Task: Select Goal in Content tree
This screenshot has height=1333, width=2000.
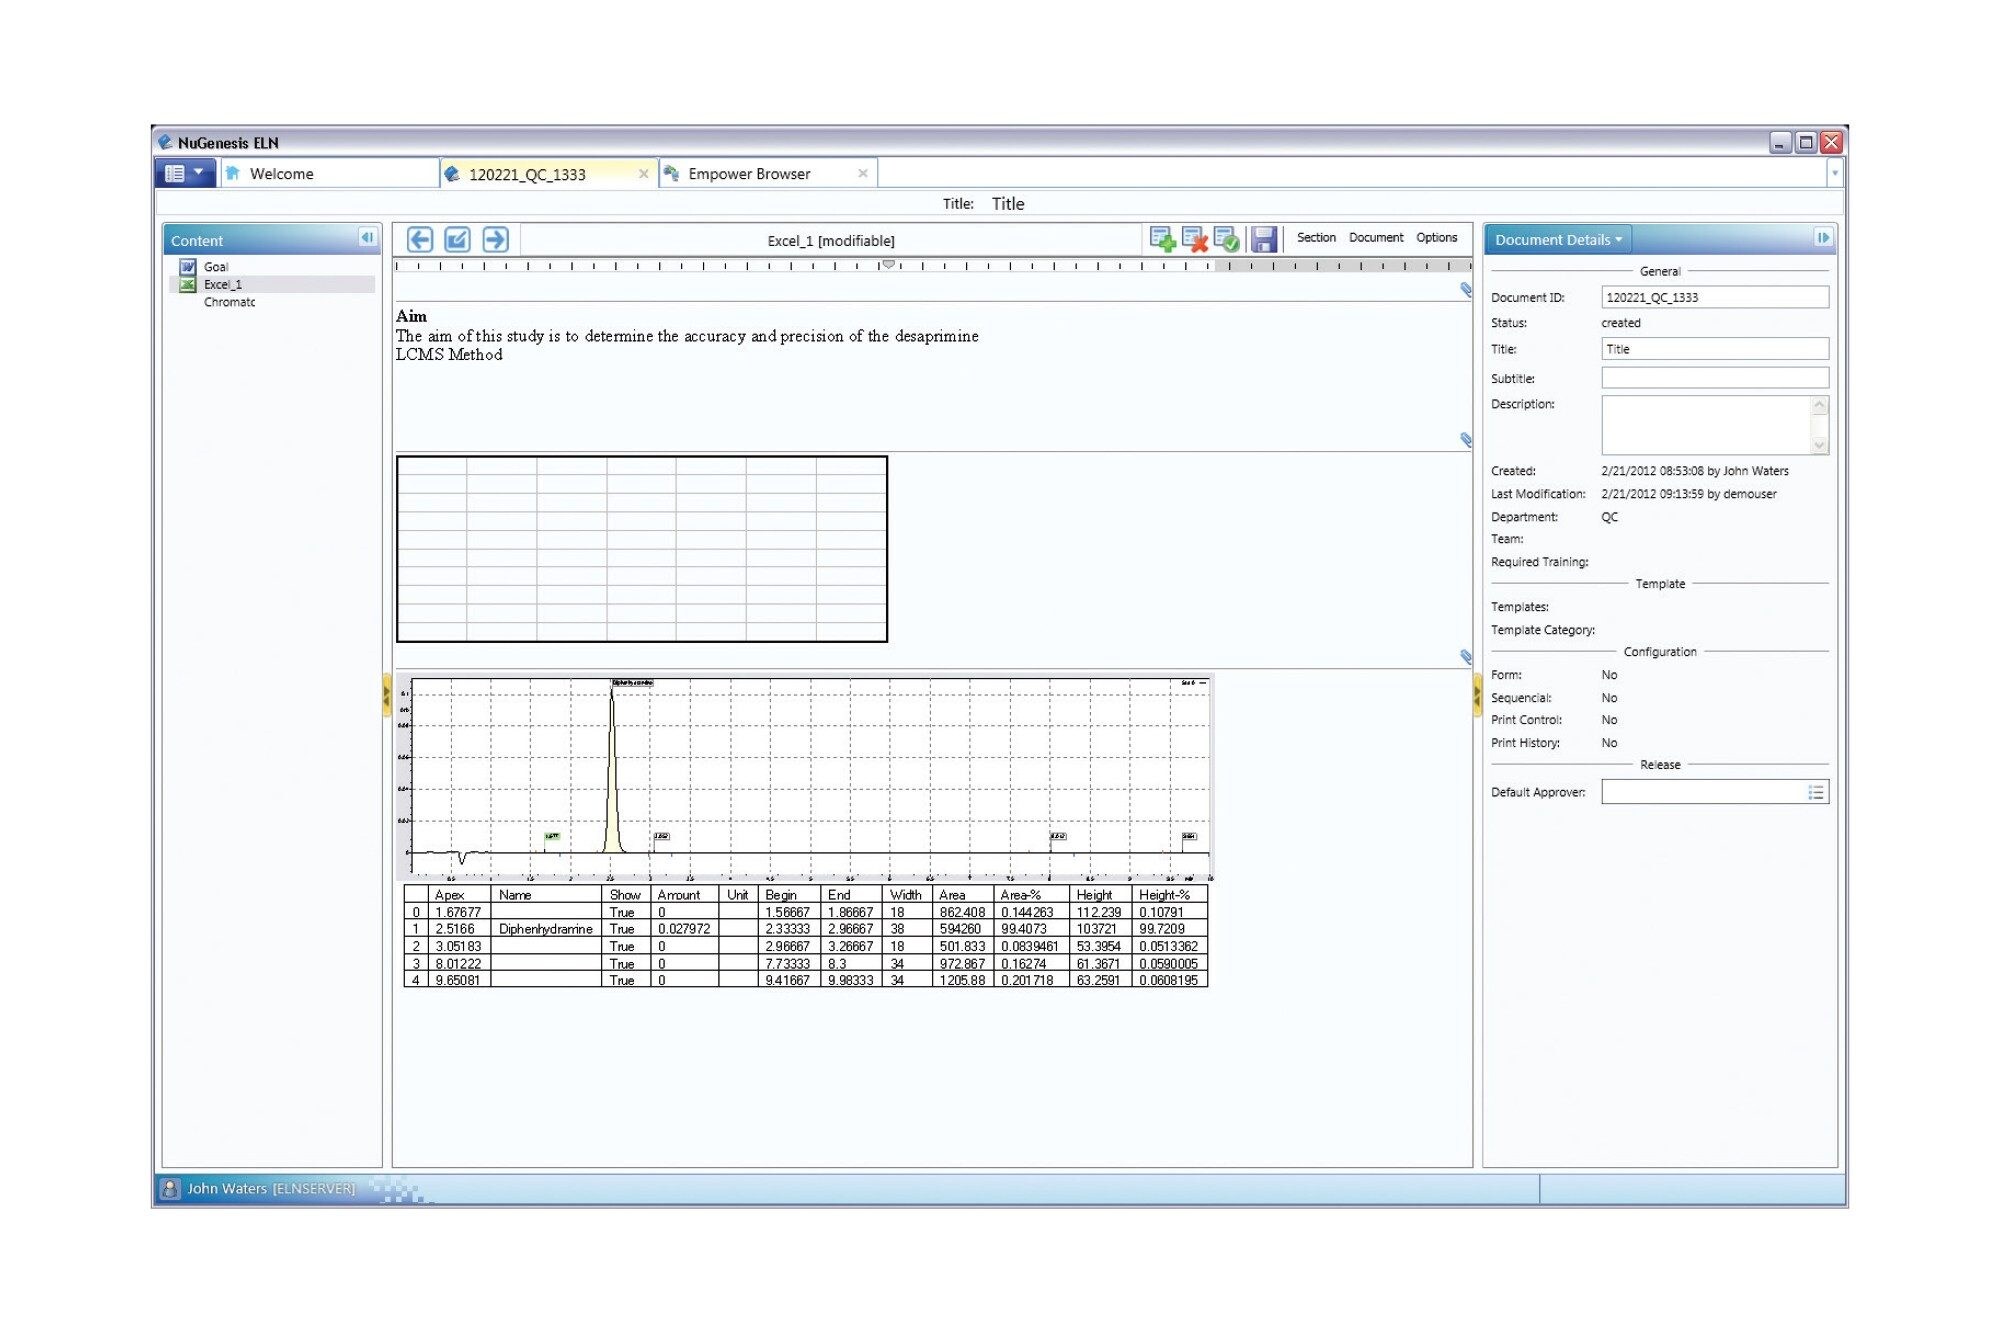Action: point(216,267)
